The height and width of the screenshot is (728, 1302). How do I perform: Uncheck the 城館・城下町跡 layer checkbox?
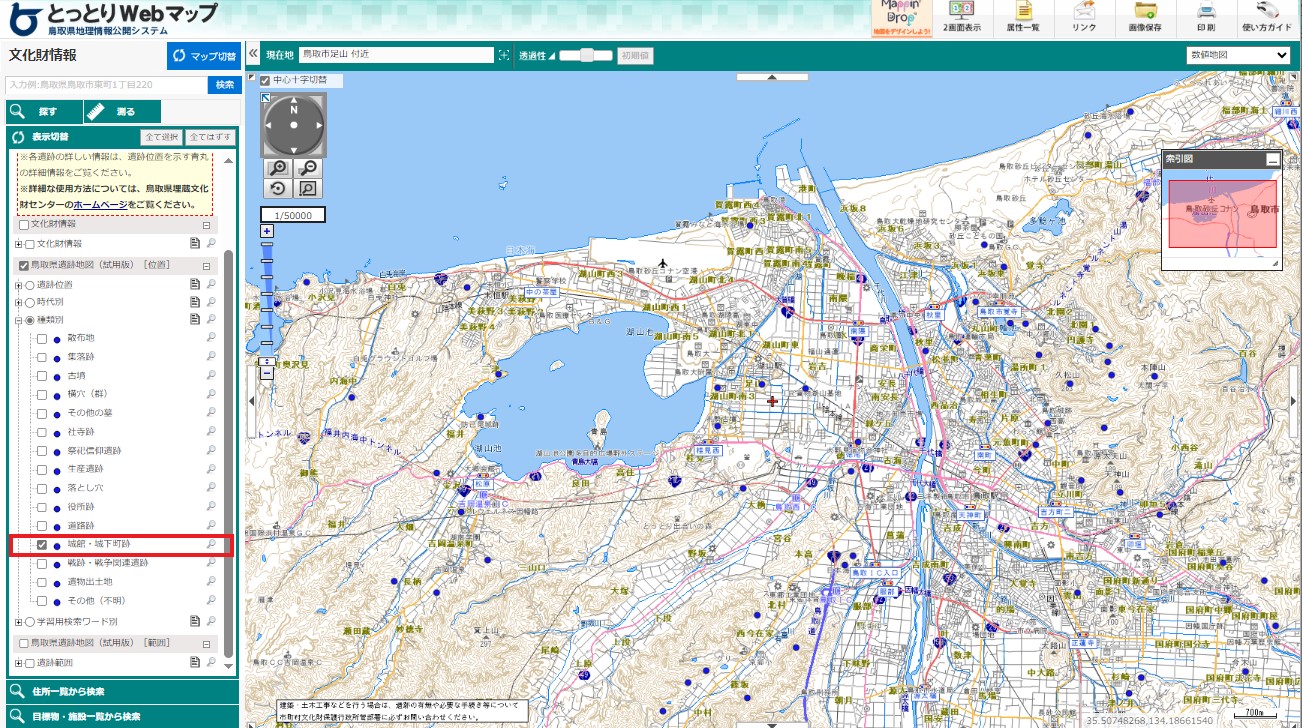(42, 545)
